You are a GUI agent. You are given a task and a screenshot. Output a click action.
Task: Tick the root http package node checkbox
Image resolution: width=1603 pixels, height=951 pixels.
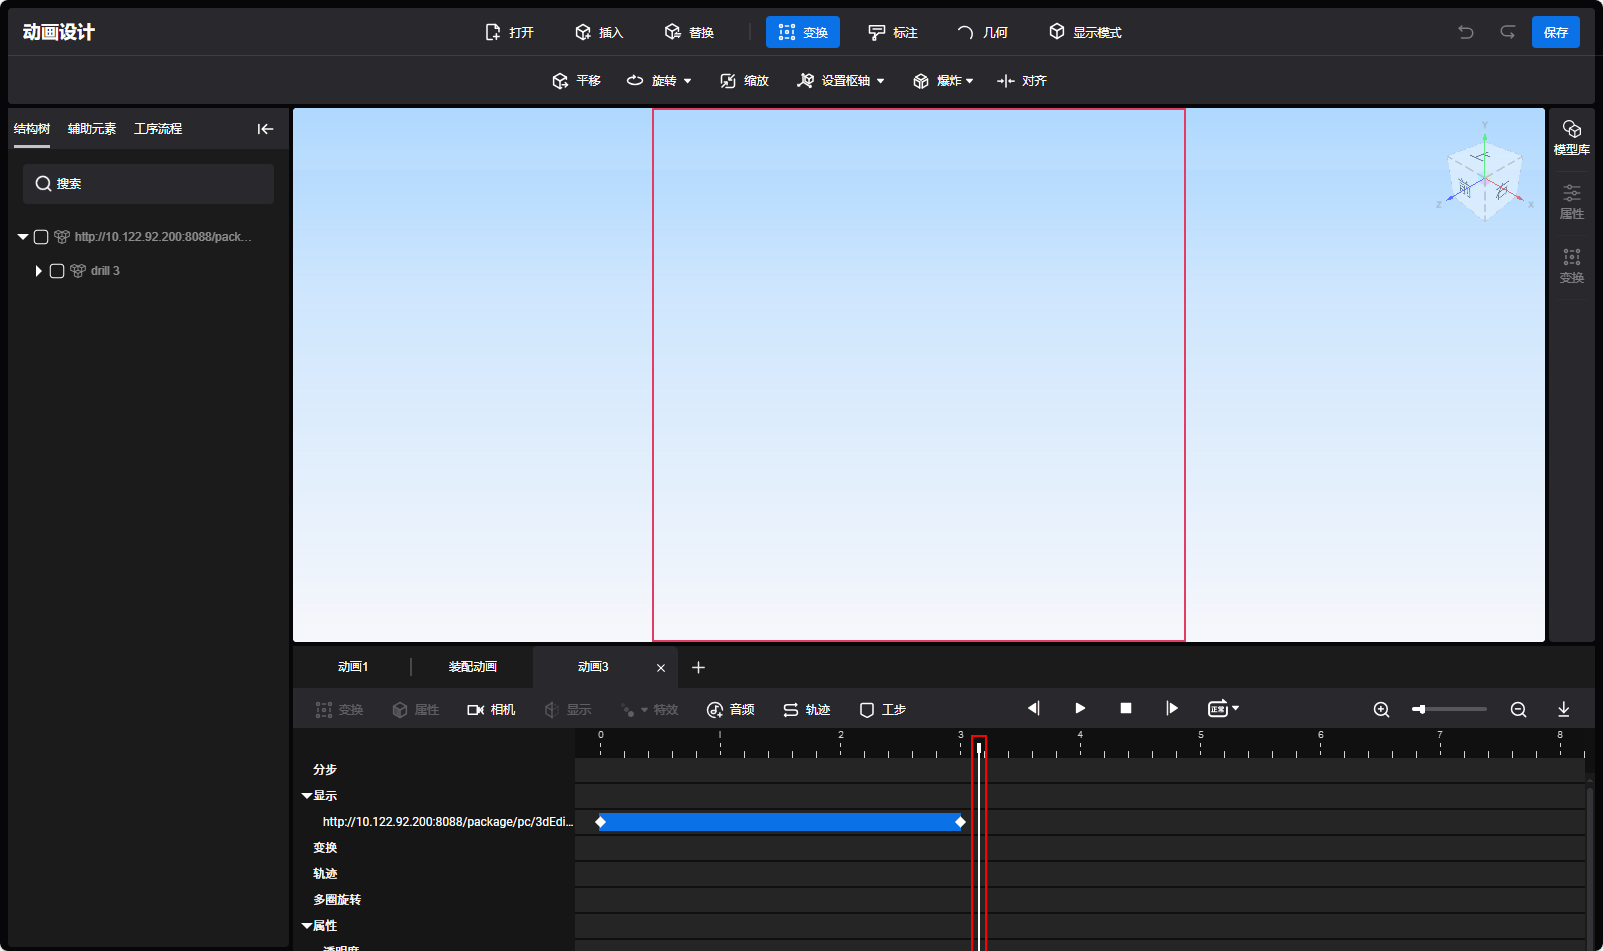coord(41,237)
